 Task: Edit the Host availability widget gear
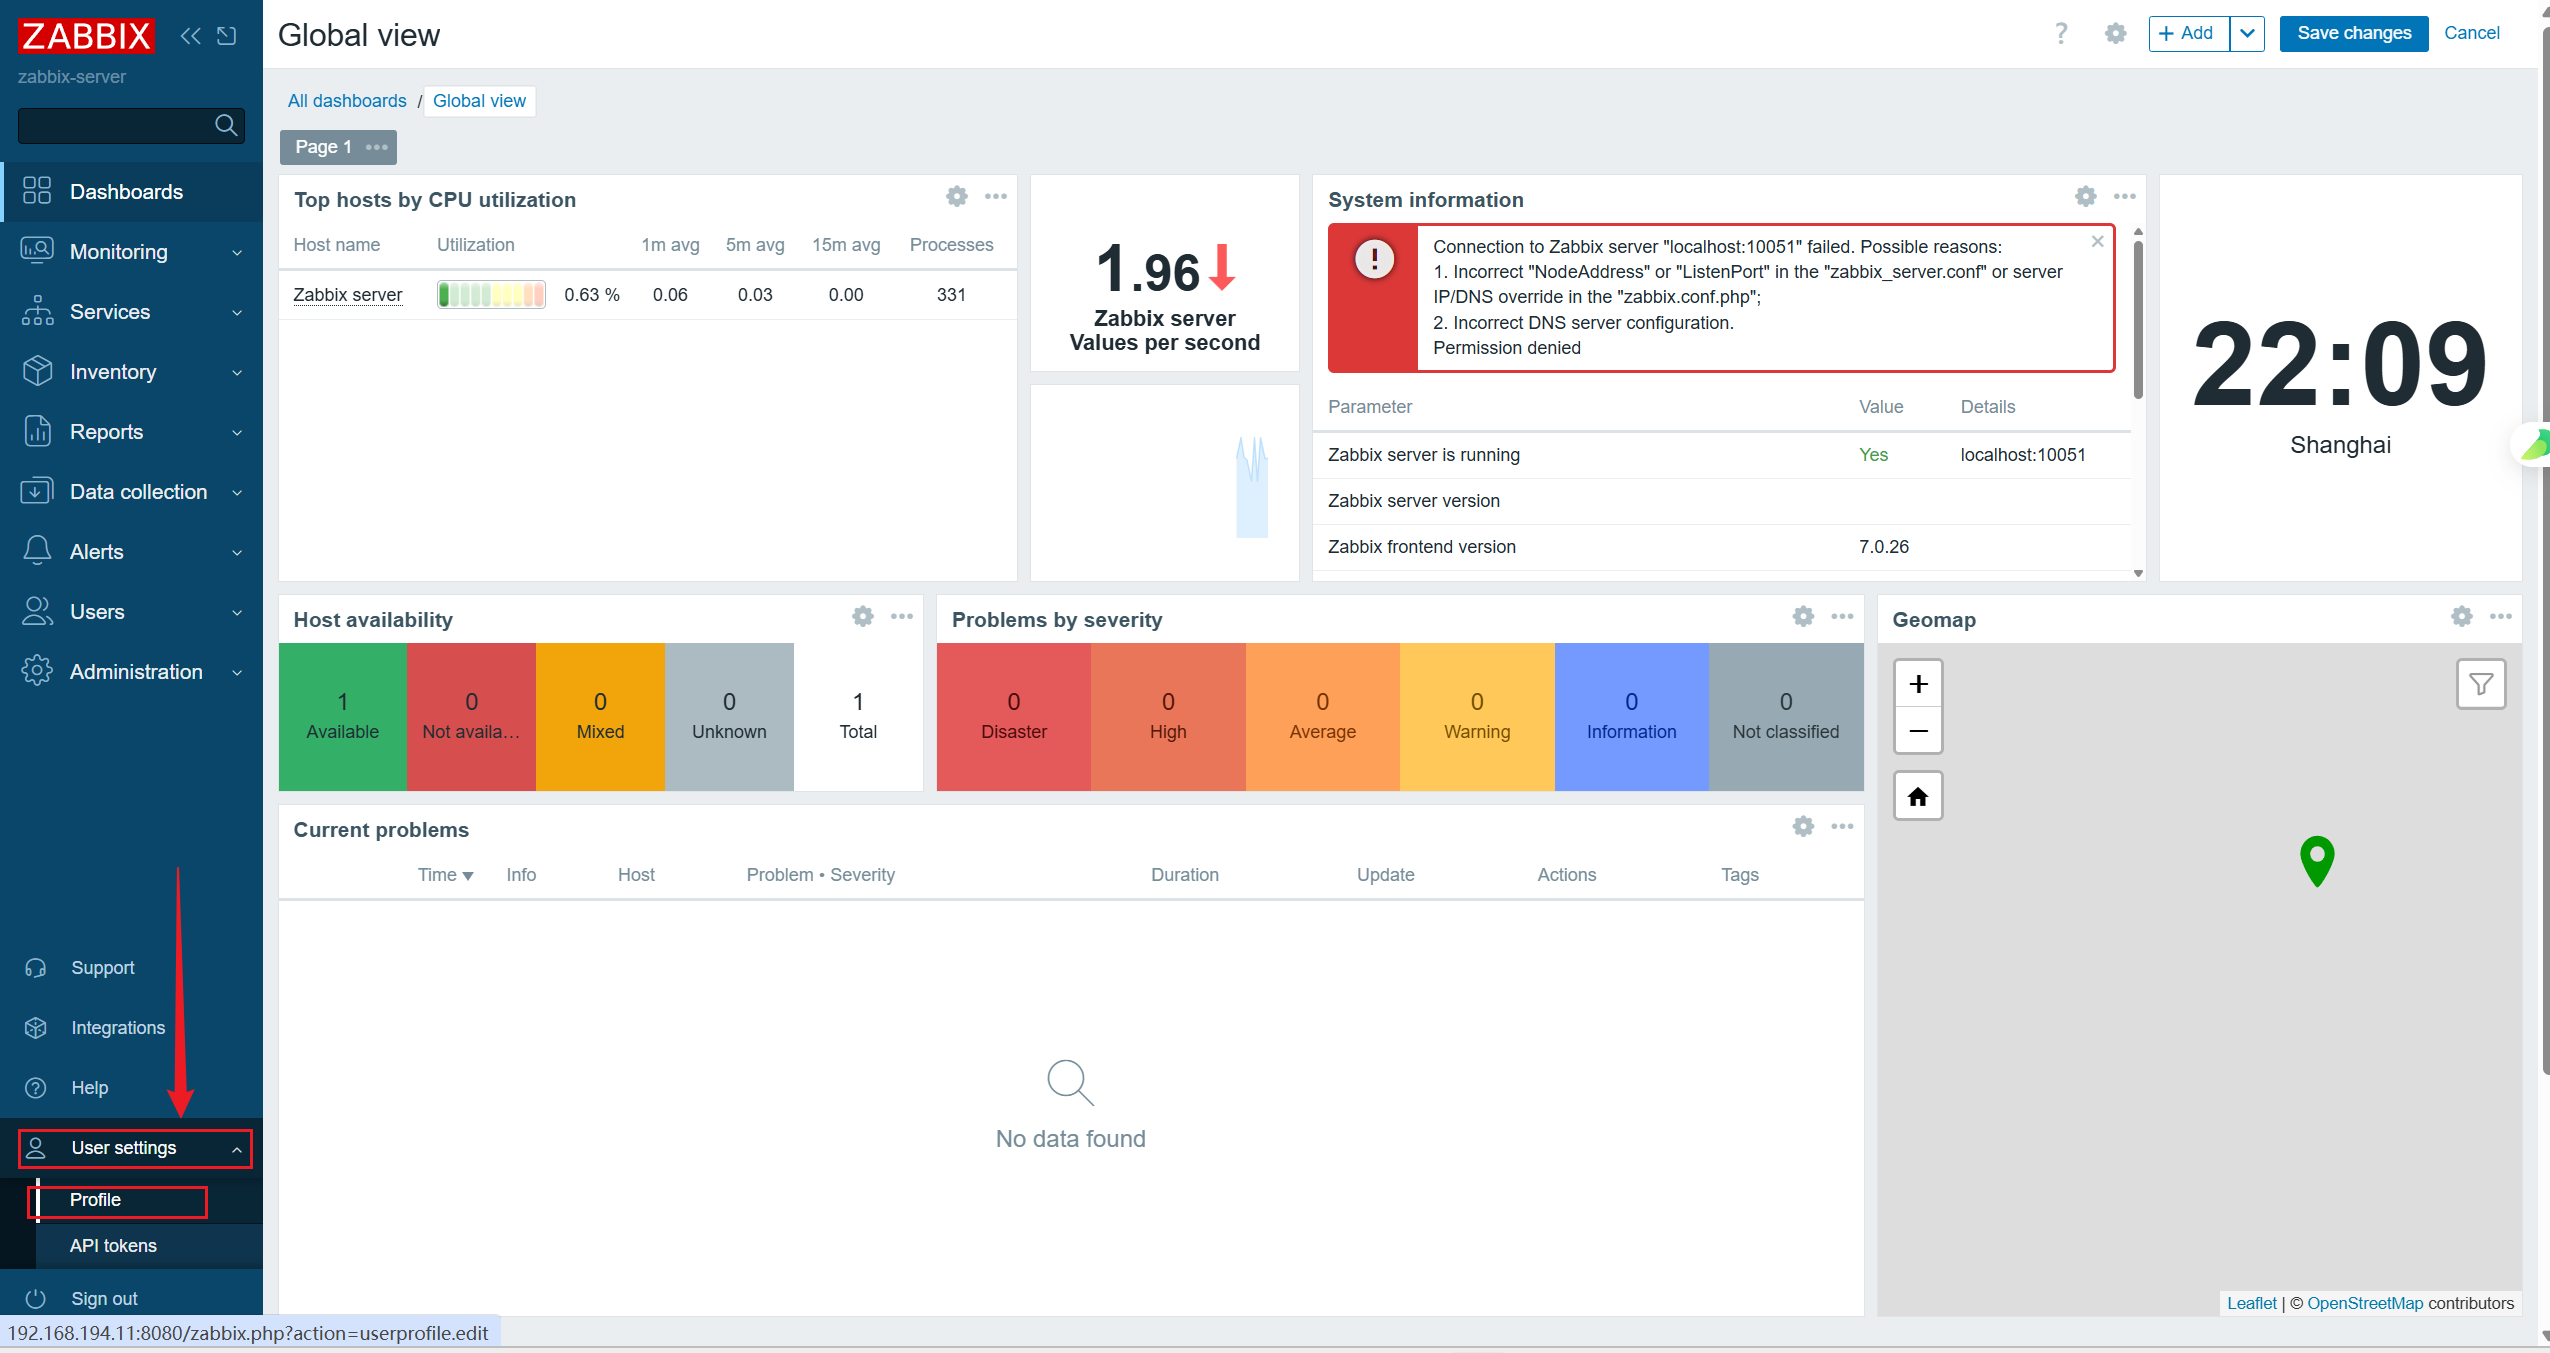point(863,616)
